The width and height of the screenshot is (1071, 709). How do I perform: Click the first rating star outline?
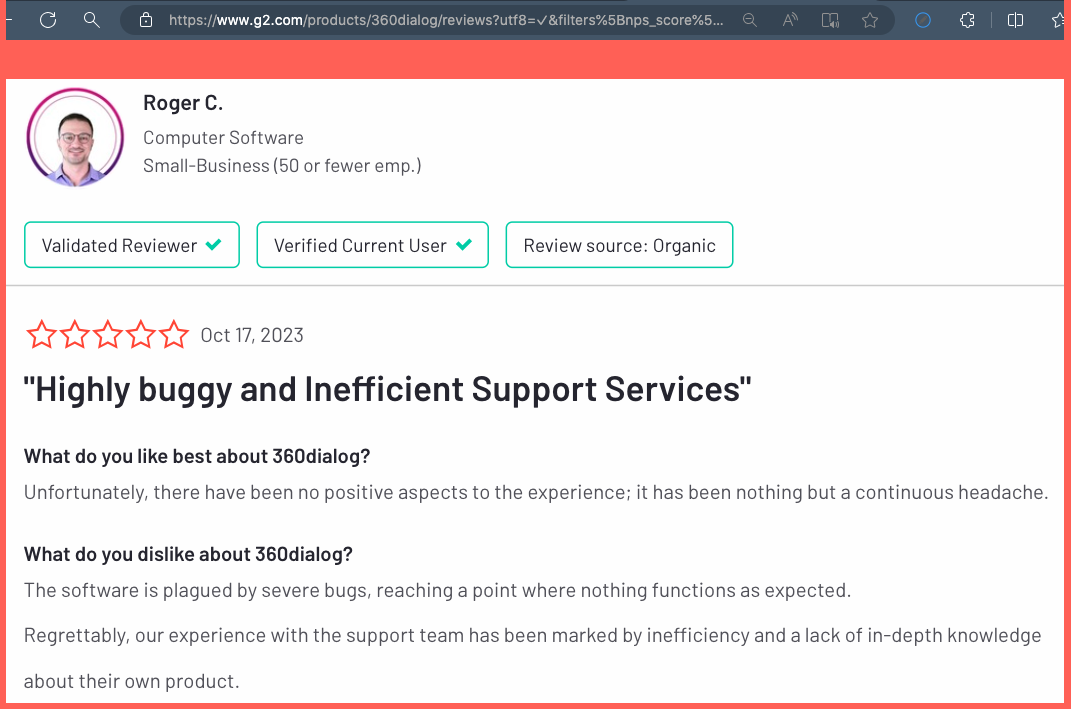coord(41,334)
